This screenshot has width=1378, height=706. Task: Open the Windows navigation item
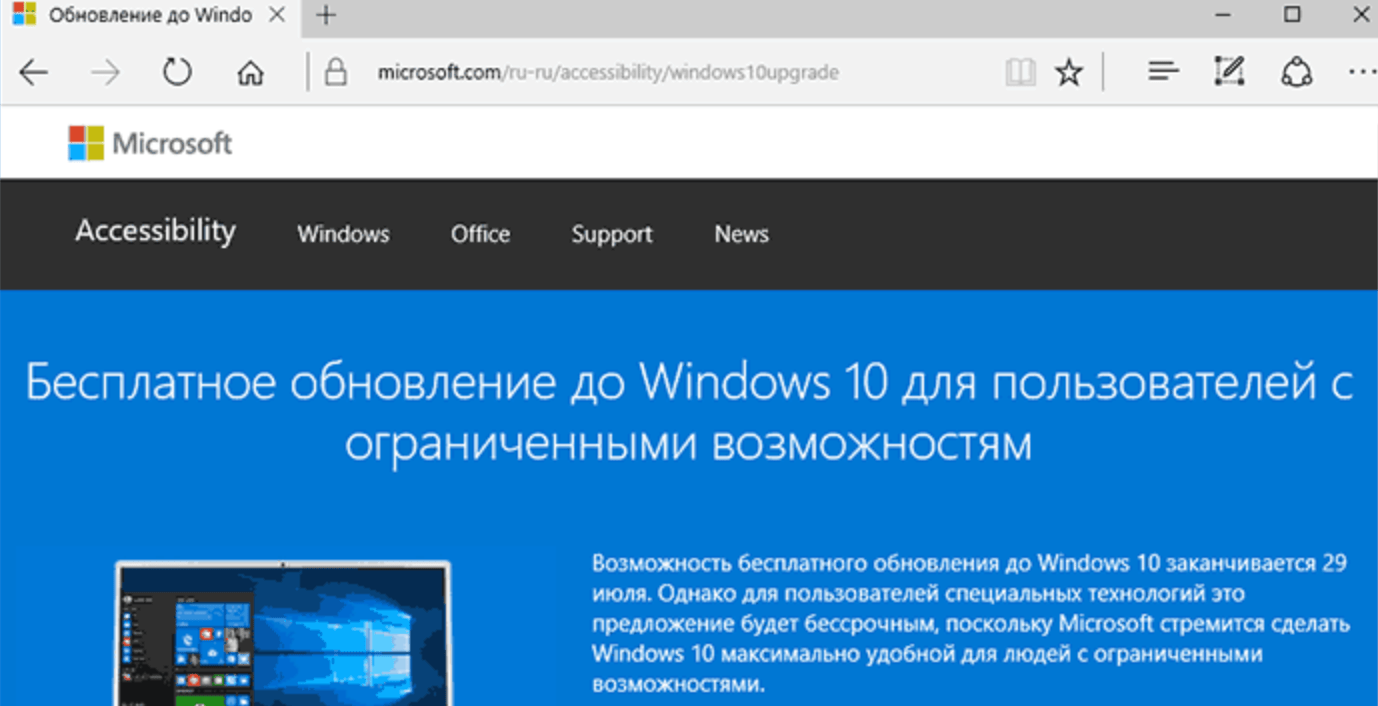(343, 234)
